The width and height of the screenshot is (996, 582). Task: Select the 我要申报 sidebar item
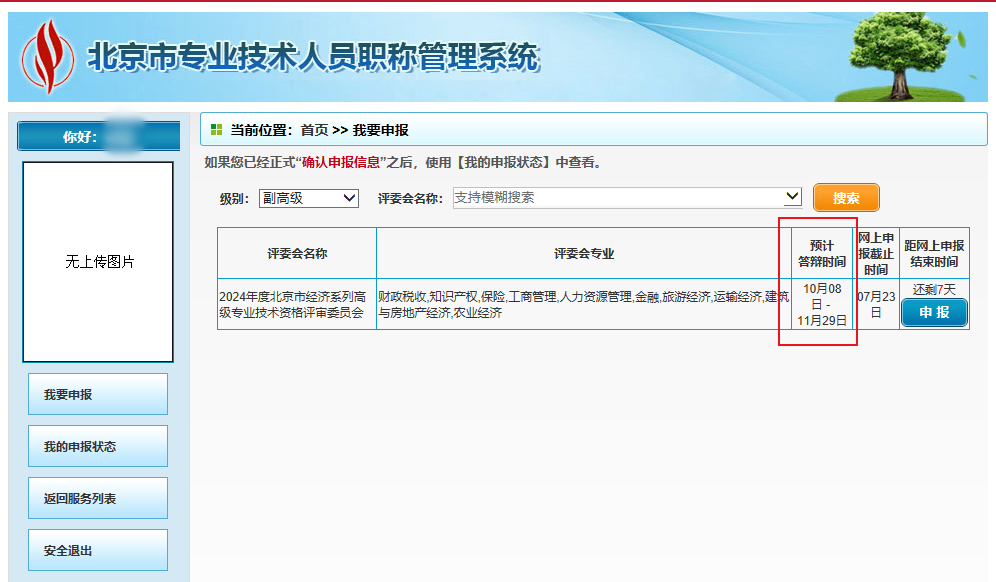click(97, 393)
